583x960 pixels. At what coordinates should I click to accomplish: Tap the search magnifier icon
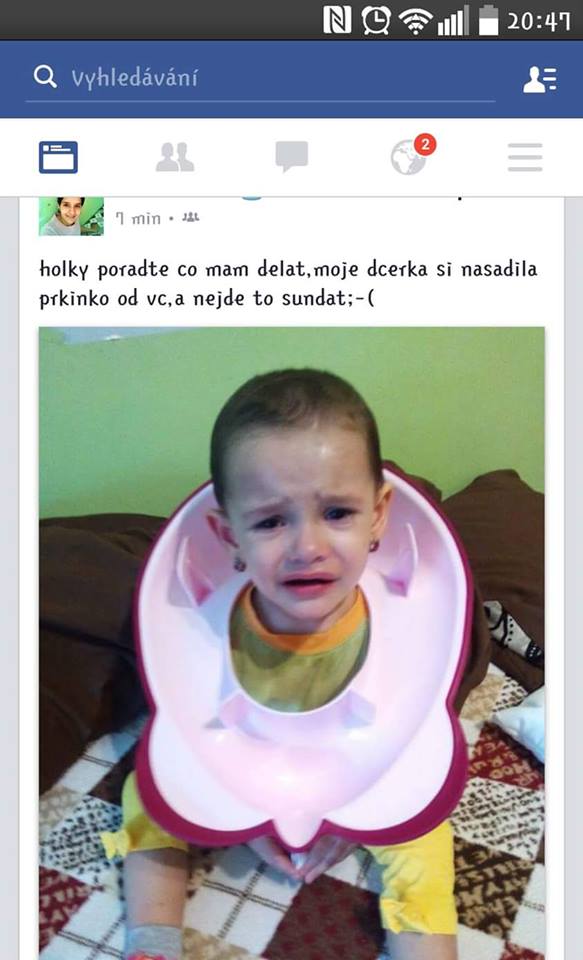pos(45,77)
